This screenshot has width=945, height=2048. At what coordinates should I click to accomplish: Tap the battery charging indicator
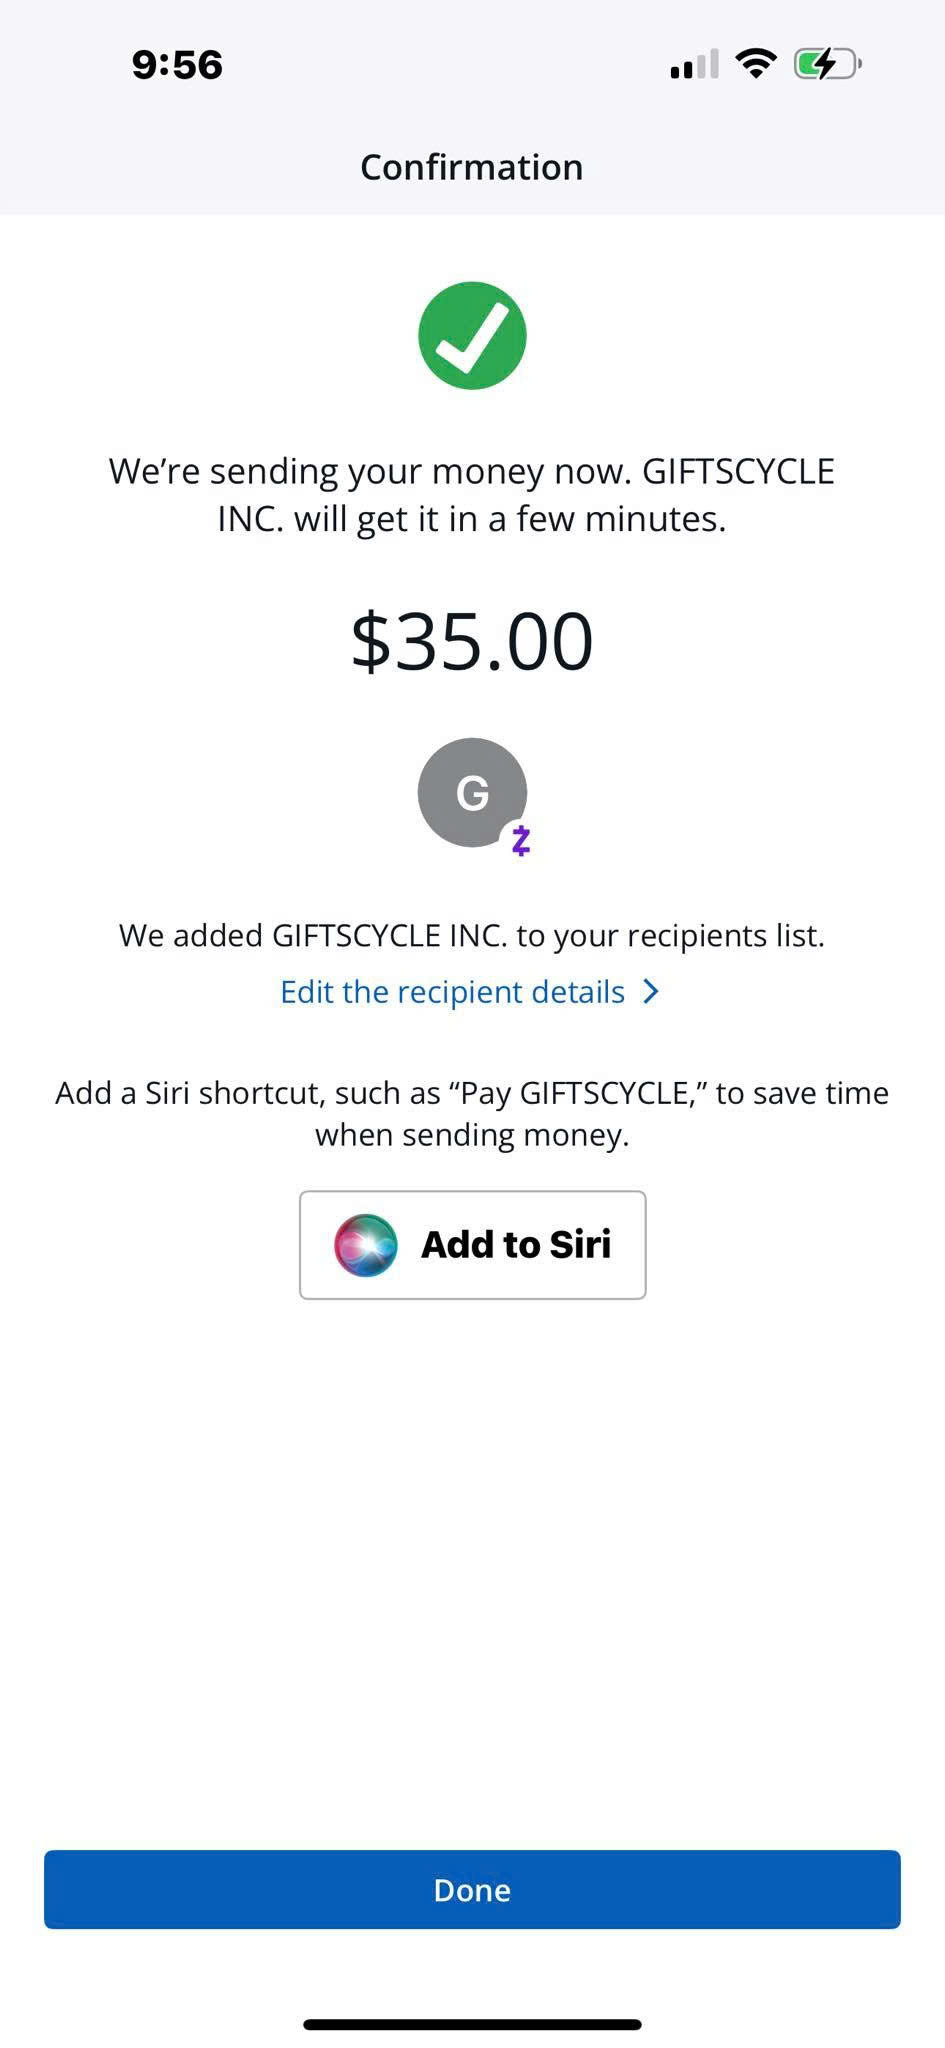[x=826, y=65]
